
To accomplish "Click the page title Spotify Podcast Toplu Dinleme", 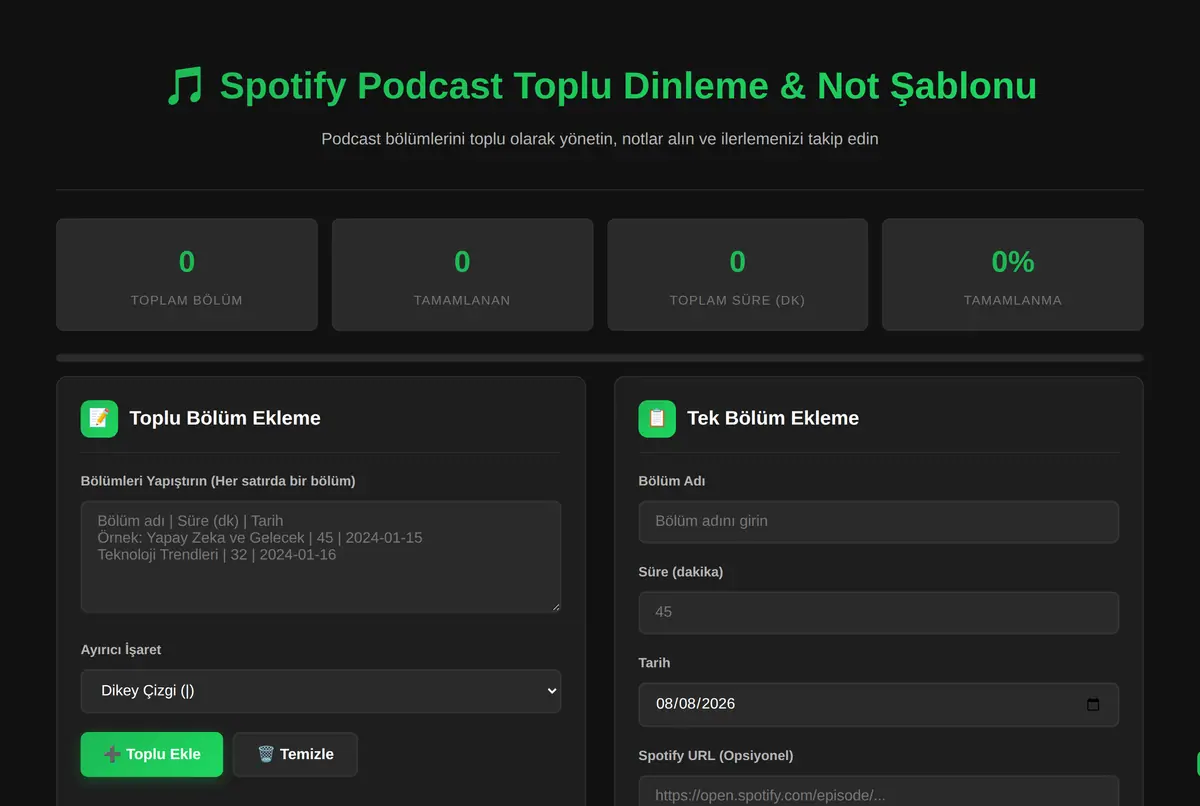I will [x=628, y=86].
